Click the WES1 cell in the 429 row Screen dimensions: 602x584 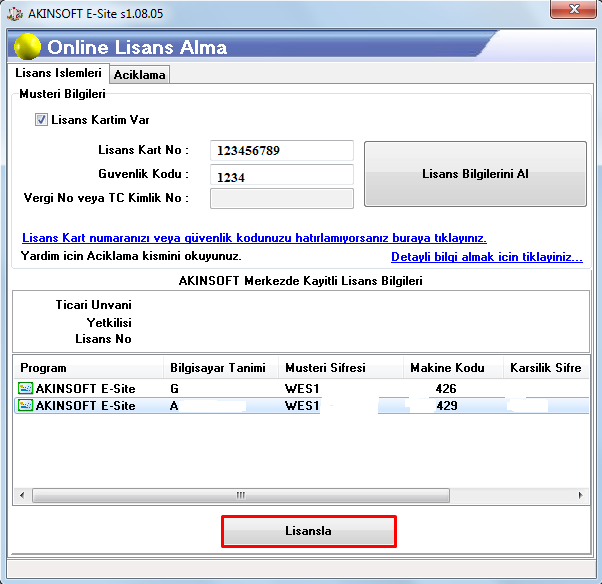302,405
